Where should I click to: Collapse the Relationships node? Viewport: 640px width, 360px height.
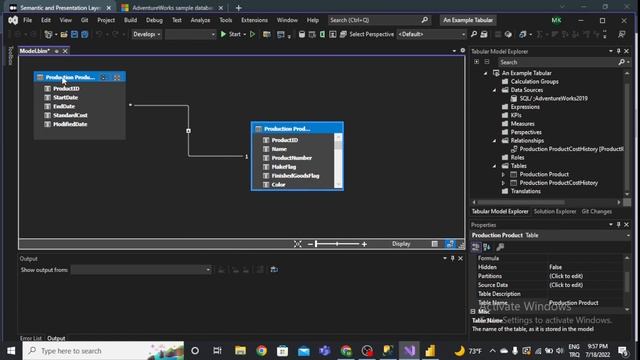pos(494,140)
